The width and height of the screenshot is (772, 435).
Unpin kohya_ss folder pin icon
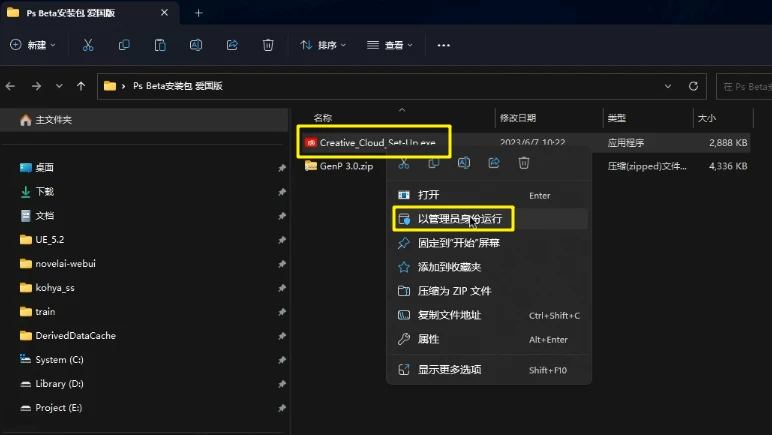(282, 288)
